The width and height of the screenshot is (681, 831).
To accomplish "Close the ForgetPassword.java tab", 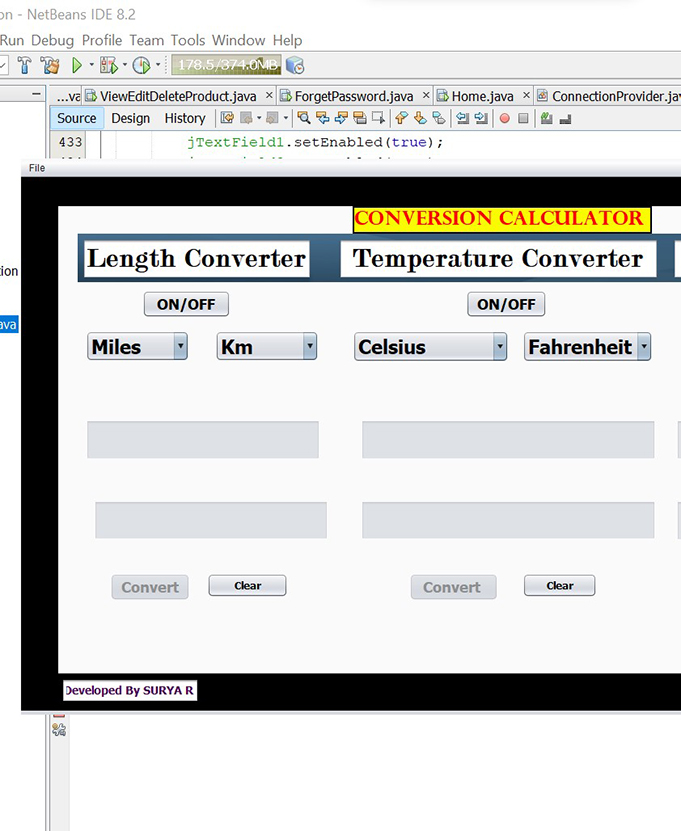I will 426,95.
